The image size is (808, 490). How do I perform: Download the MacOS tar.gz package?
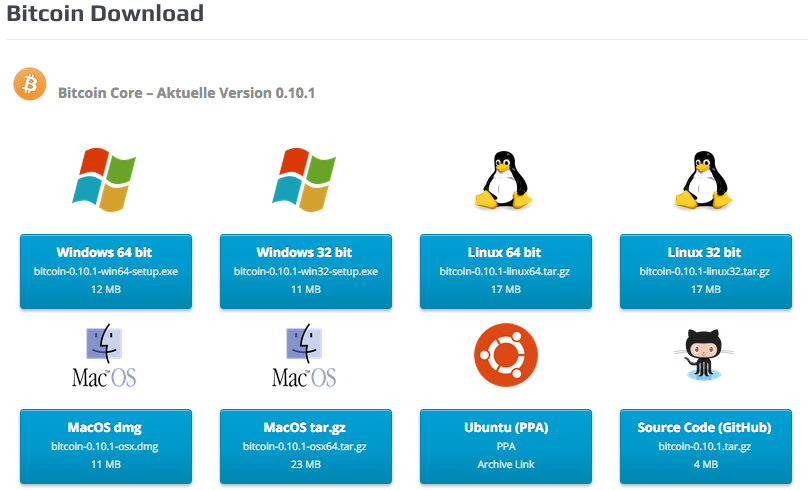306,447
